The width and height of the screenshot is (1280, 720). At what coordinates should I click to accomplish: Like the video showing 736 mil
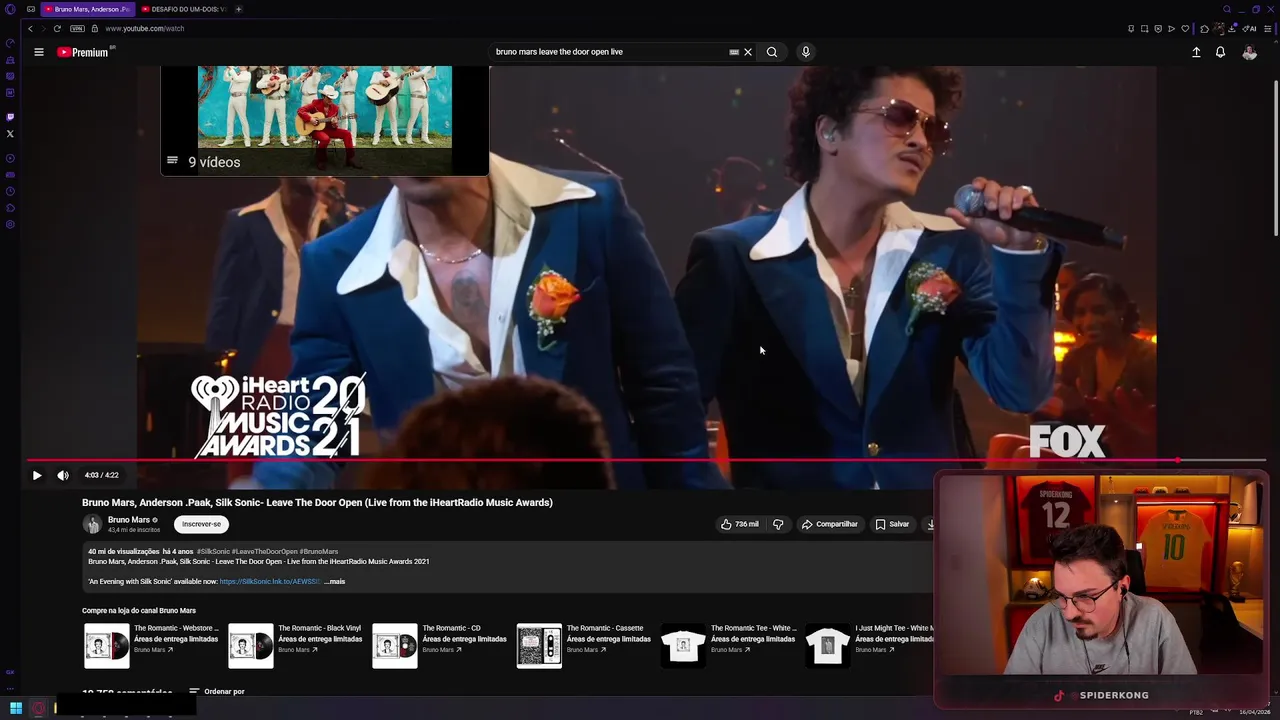click(x=740, y=524)
